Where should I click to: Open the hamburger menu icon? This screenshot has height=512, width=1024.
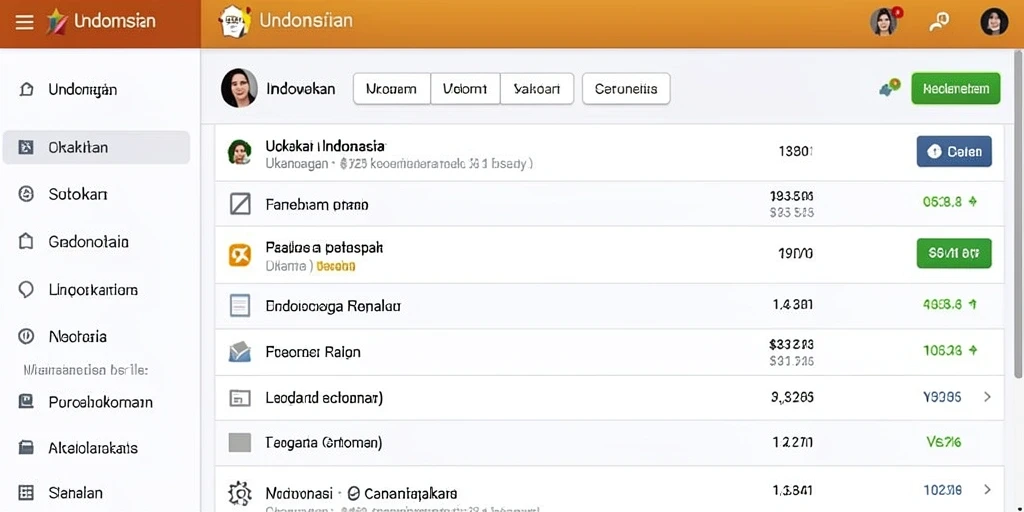[24, 22]
